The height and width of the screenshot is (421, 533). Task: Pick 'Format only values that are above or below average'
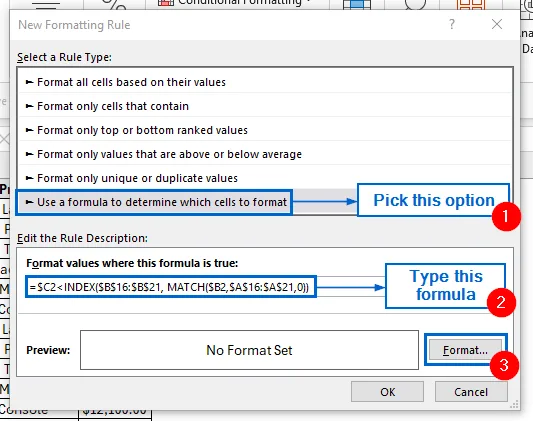265,154
